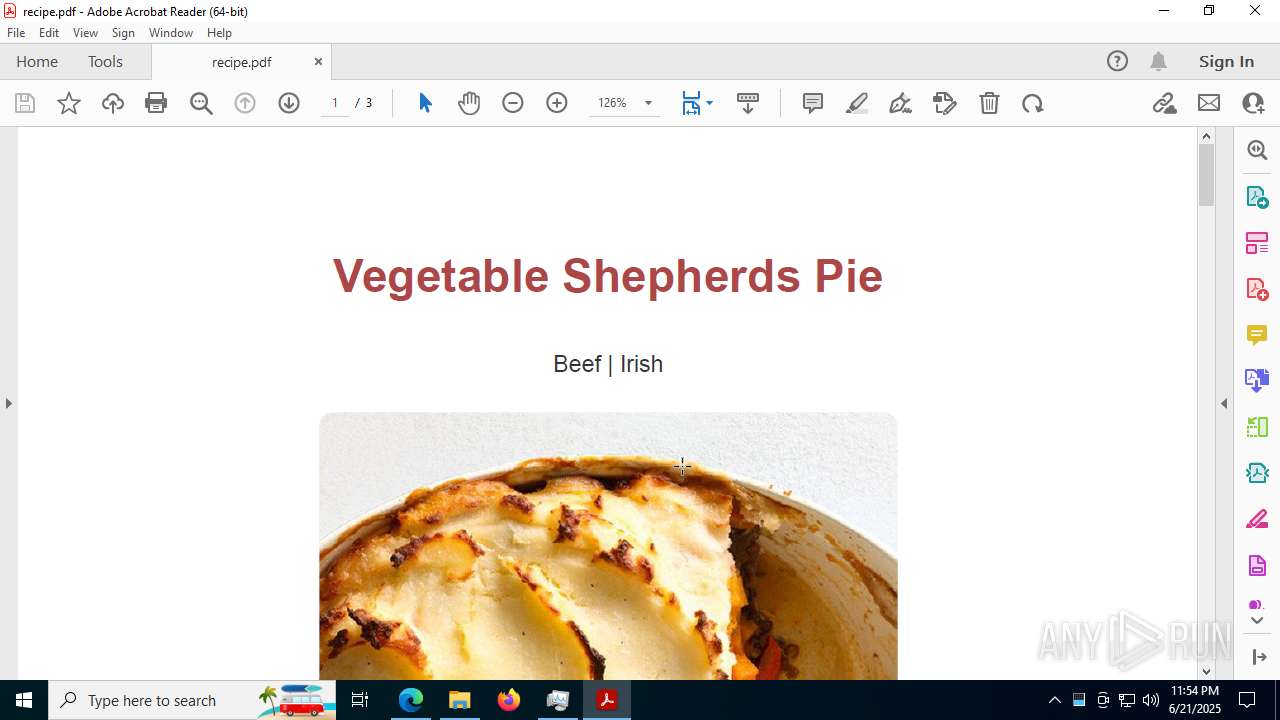
Task: Open the teal scan/enhance tool in pane
Action: coord(1257,472)
